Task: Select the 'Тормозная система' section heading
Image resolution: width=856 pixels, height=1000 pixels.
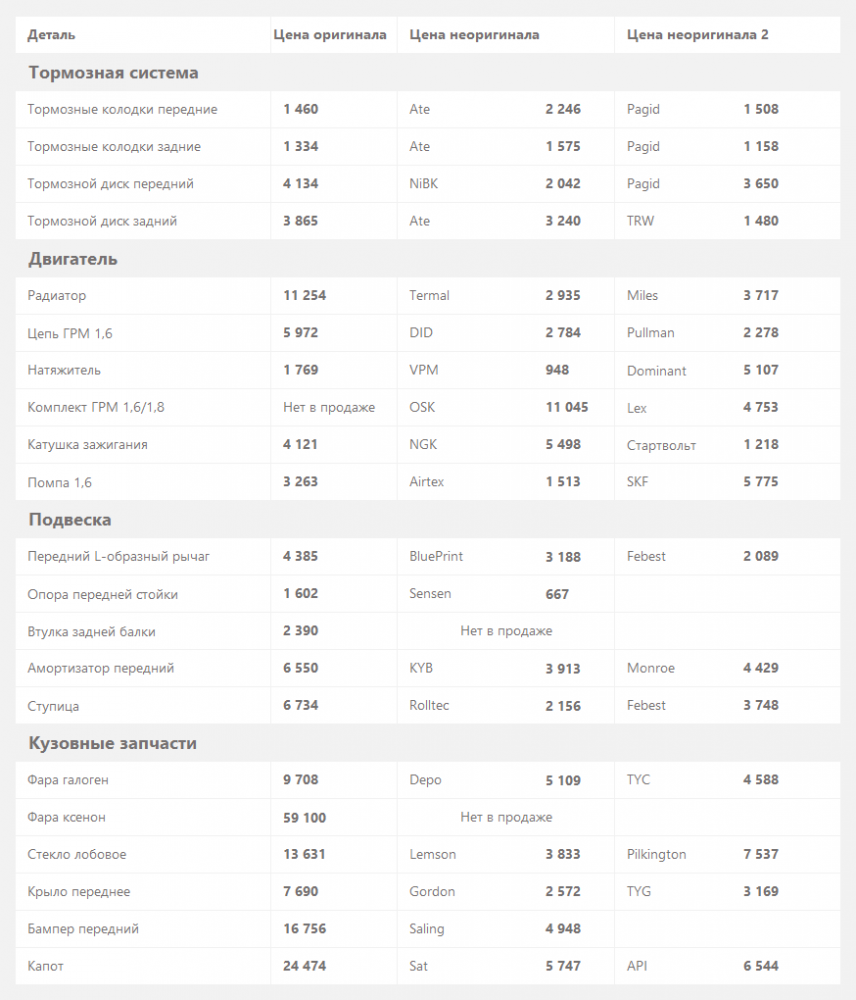Action: click(x=113, y=73)
